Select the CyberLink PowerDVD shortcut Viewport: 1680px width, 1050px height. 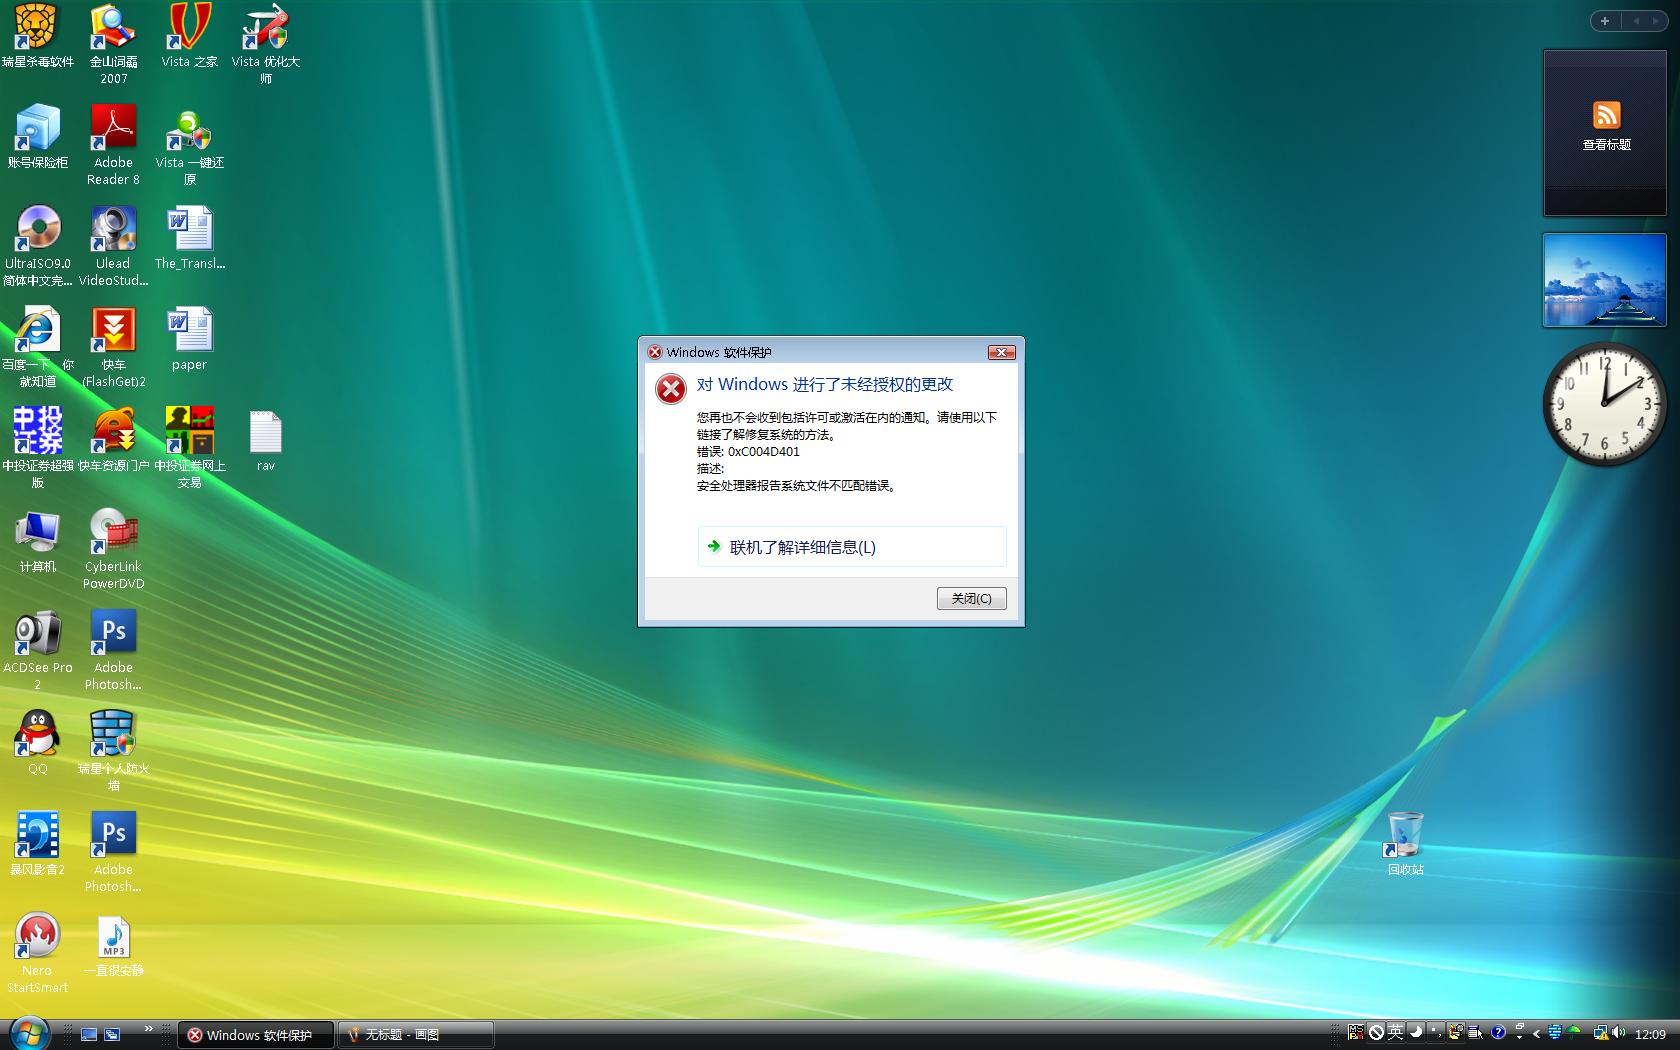tap(114, 550)
